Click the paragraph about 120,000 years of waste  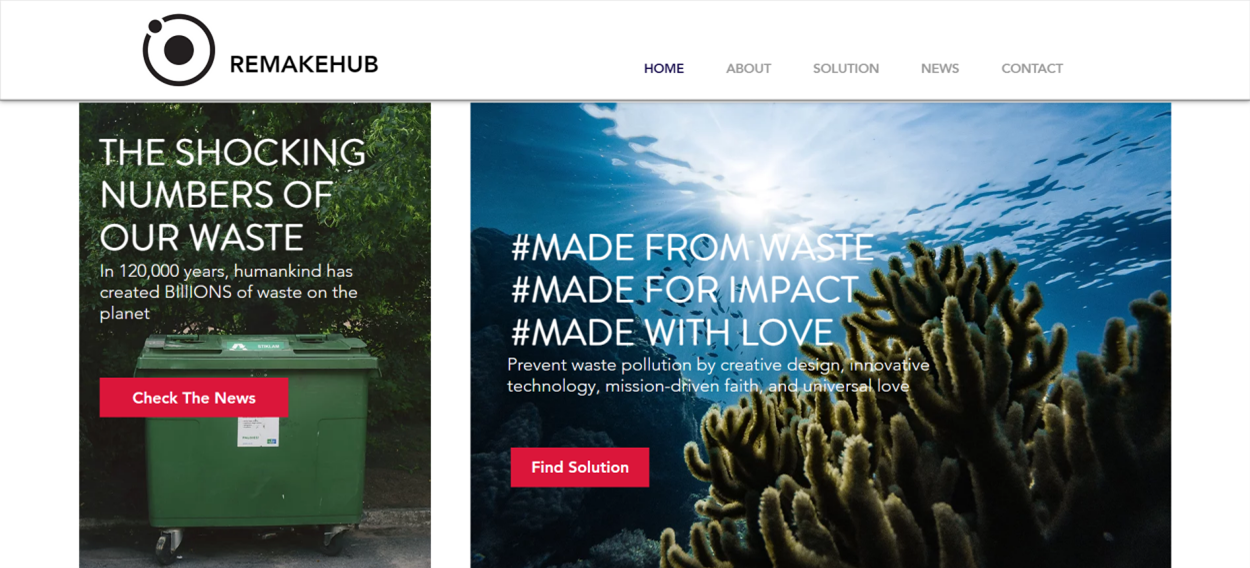pos(229,292)
